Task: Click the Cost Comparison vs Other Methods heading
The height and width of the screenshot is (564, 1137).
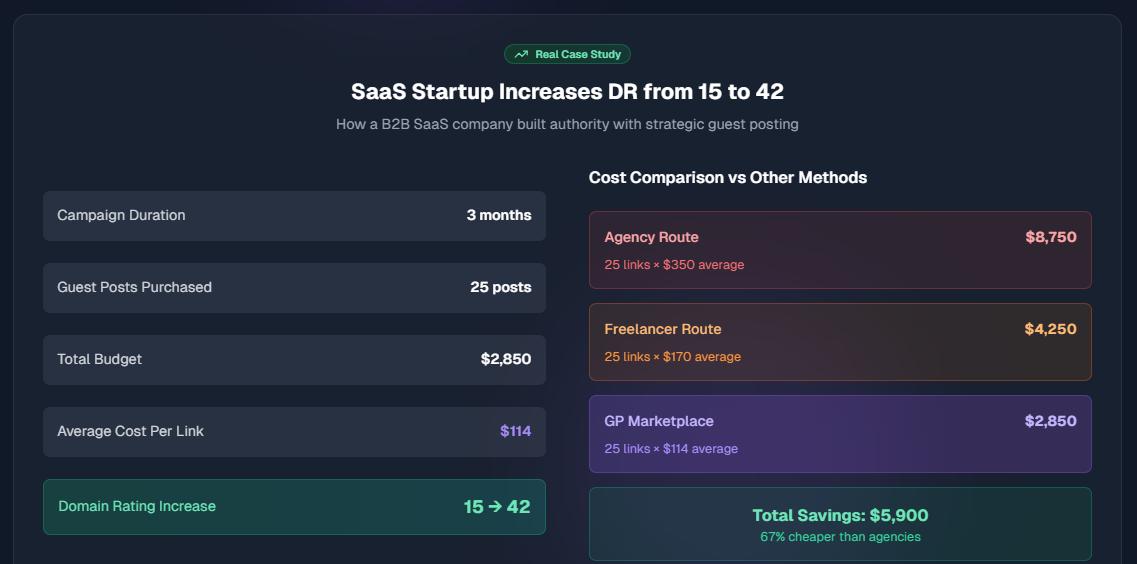Action: pos(727,178)
